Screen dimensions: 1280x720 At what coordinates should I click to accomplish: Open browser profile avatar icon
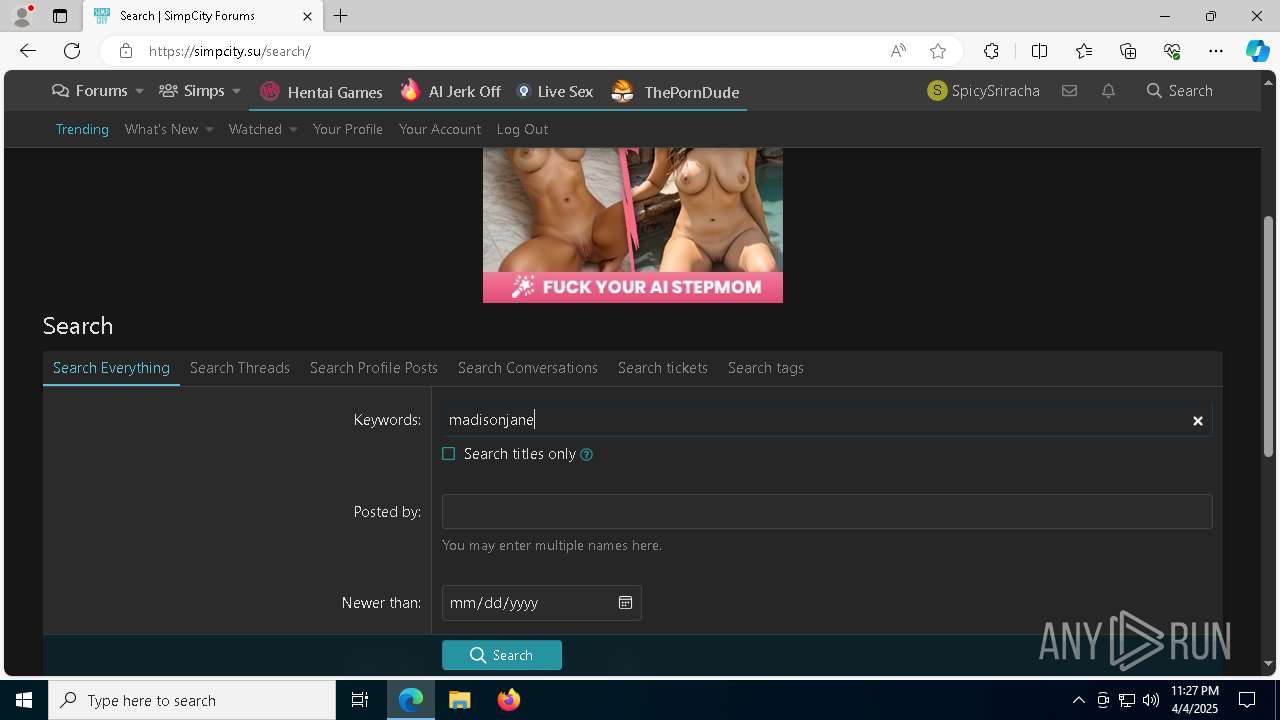point(22,16)
